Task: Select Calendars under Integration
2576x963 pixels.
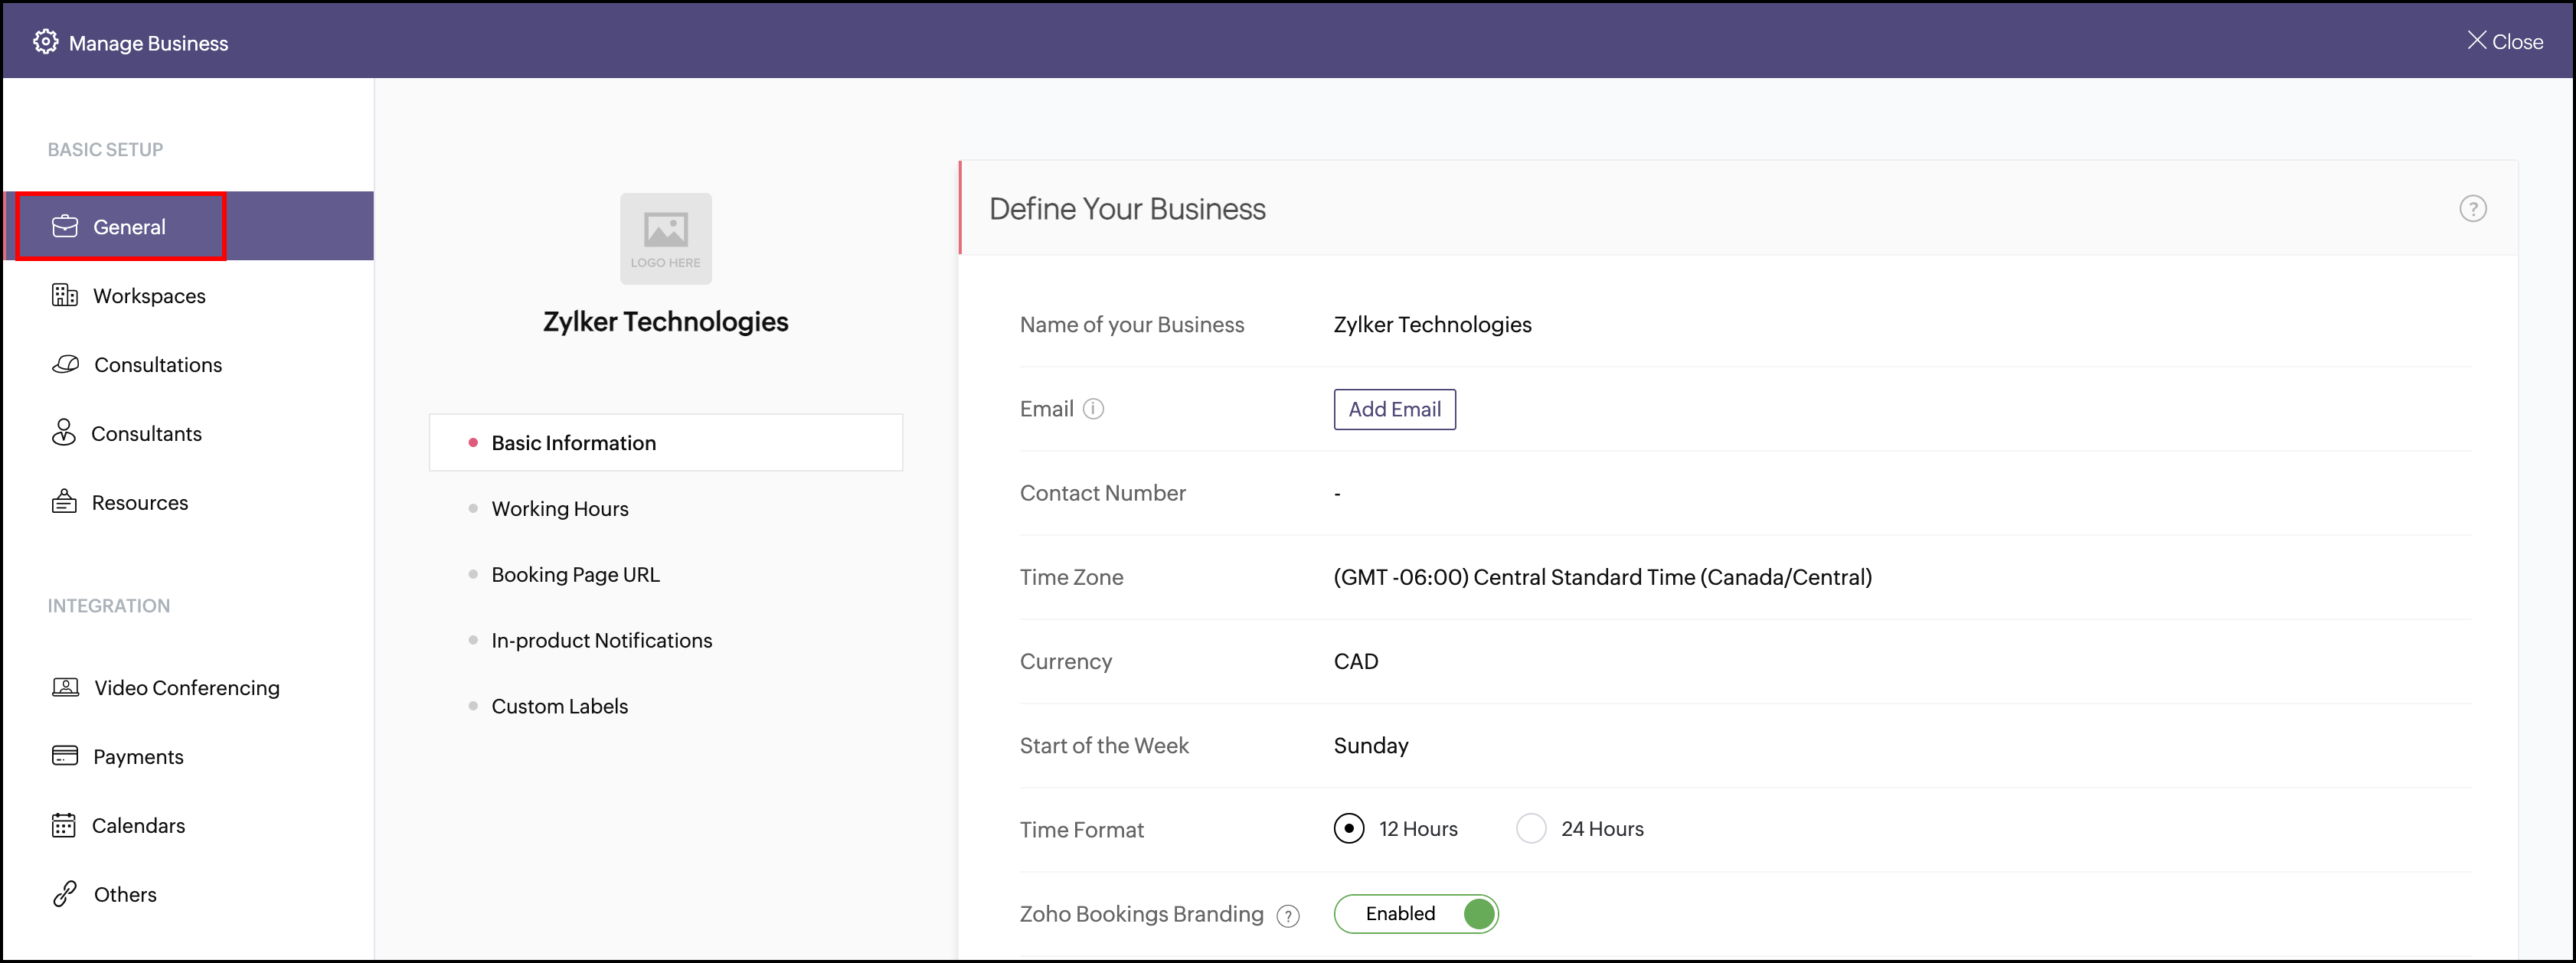Action: pos(139,825)
